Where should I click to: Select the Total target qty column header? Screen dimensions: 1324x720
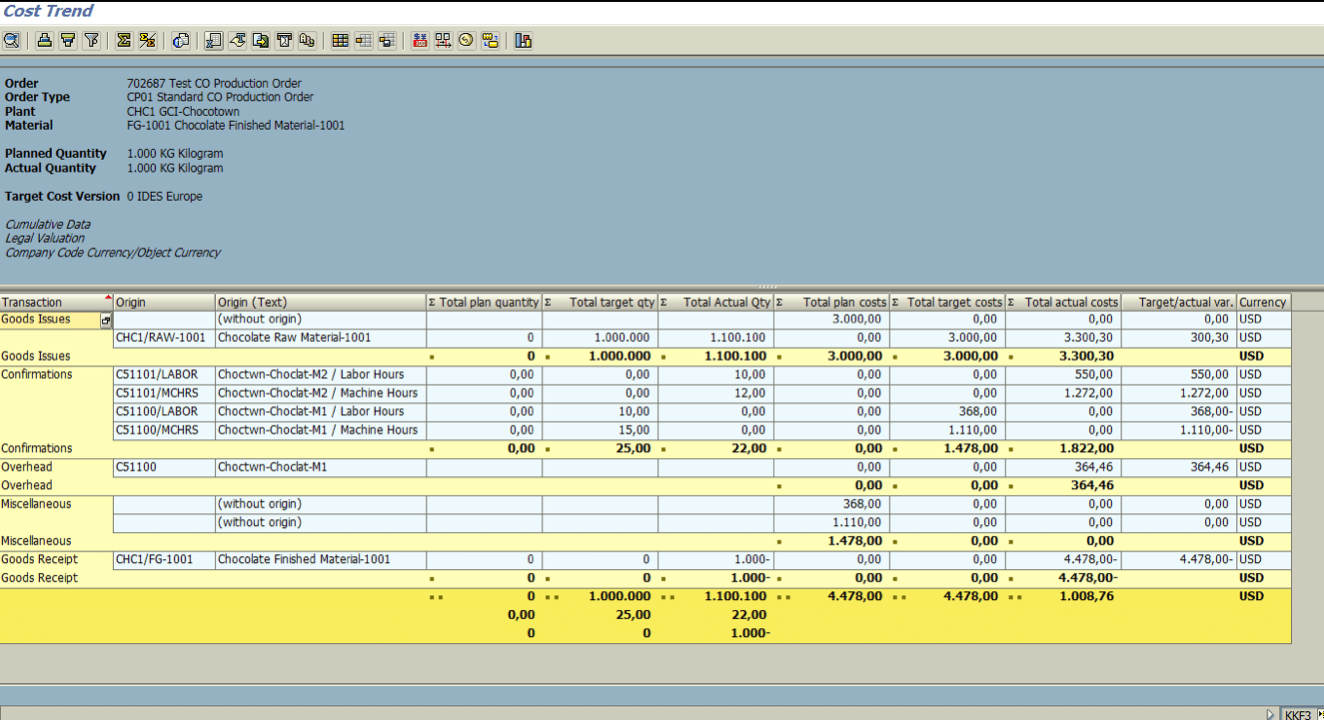coord(600,302)
